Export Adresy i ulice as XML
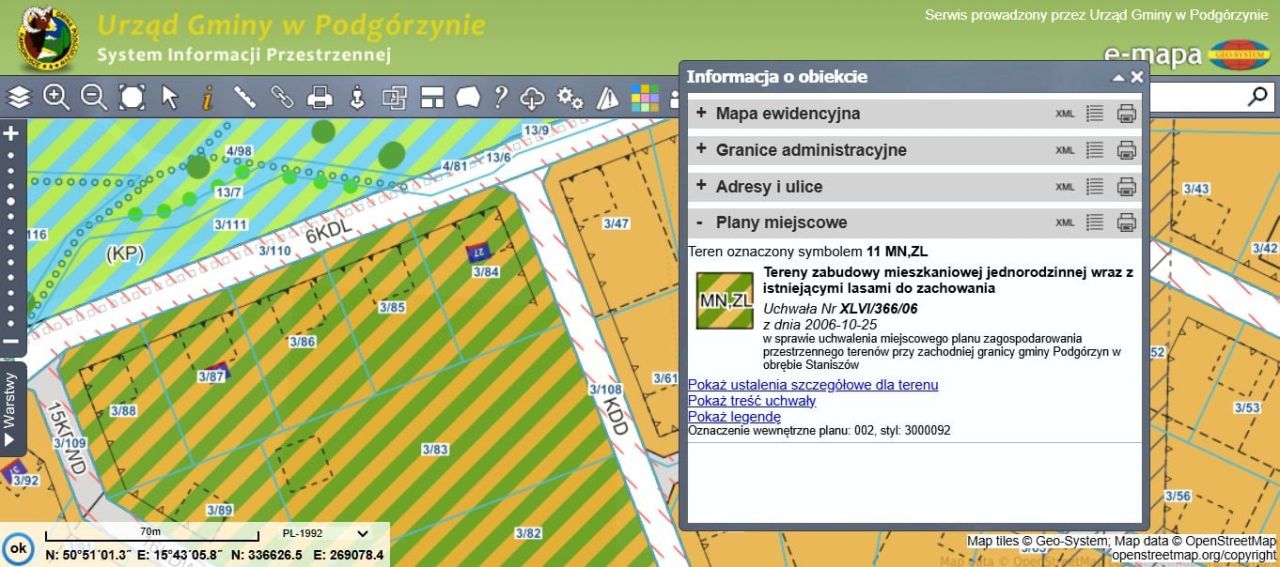Screen dimensions: 1280x567 (1065, 186)
